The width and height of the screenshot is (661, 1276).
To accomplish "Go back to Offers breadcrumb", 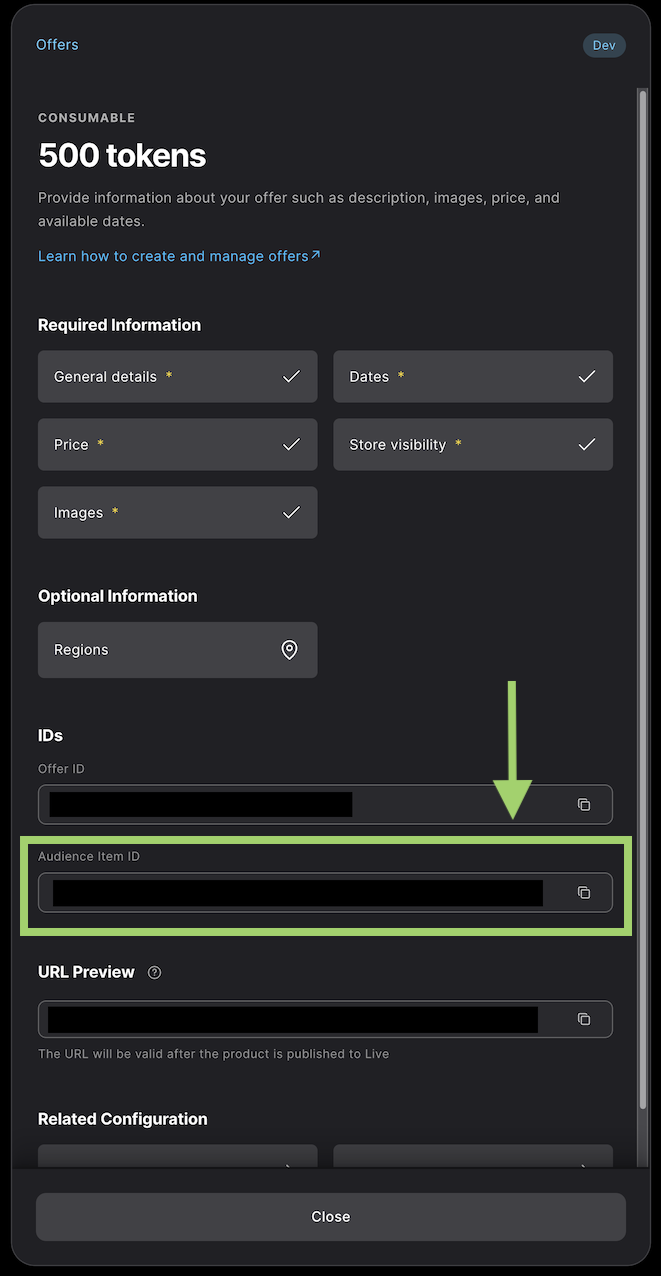I will (57, 45).
